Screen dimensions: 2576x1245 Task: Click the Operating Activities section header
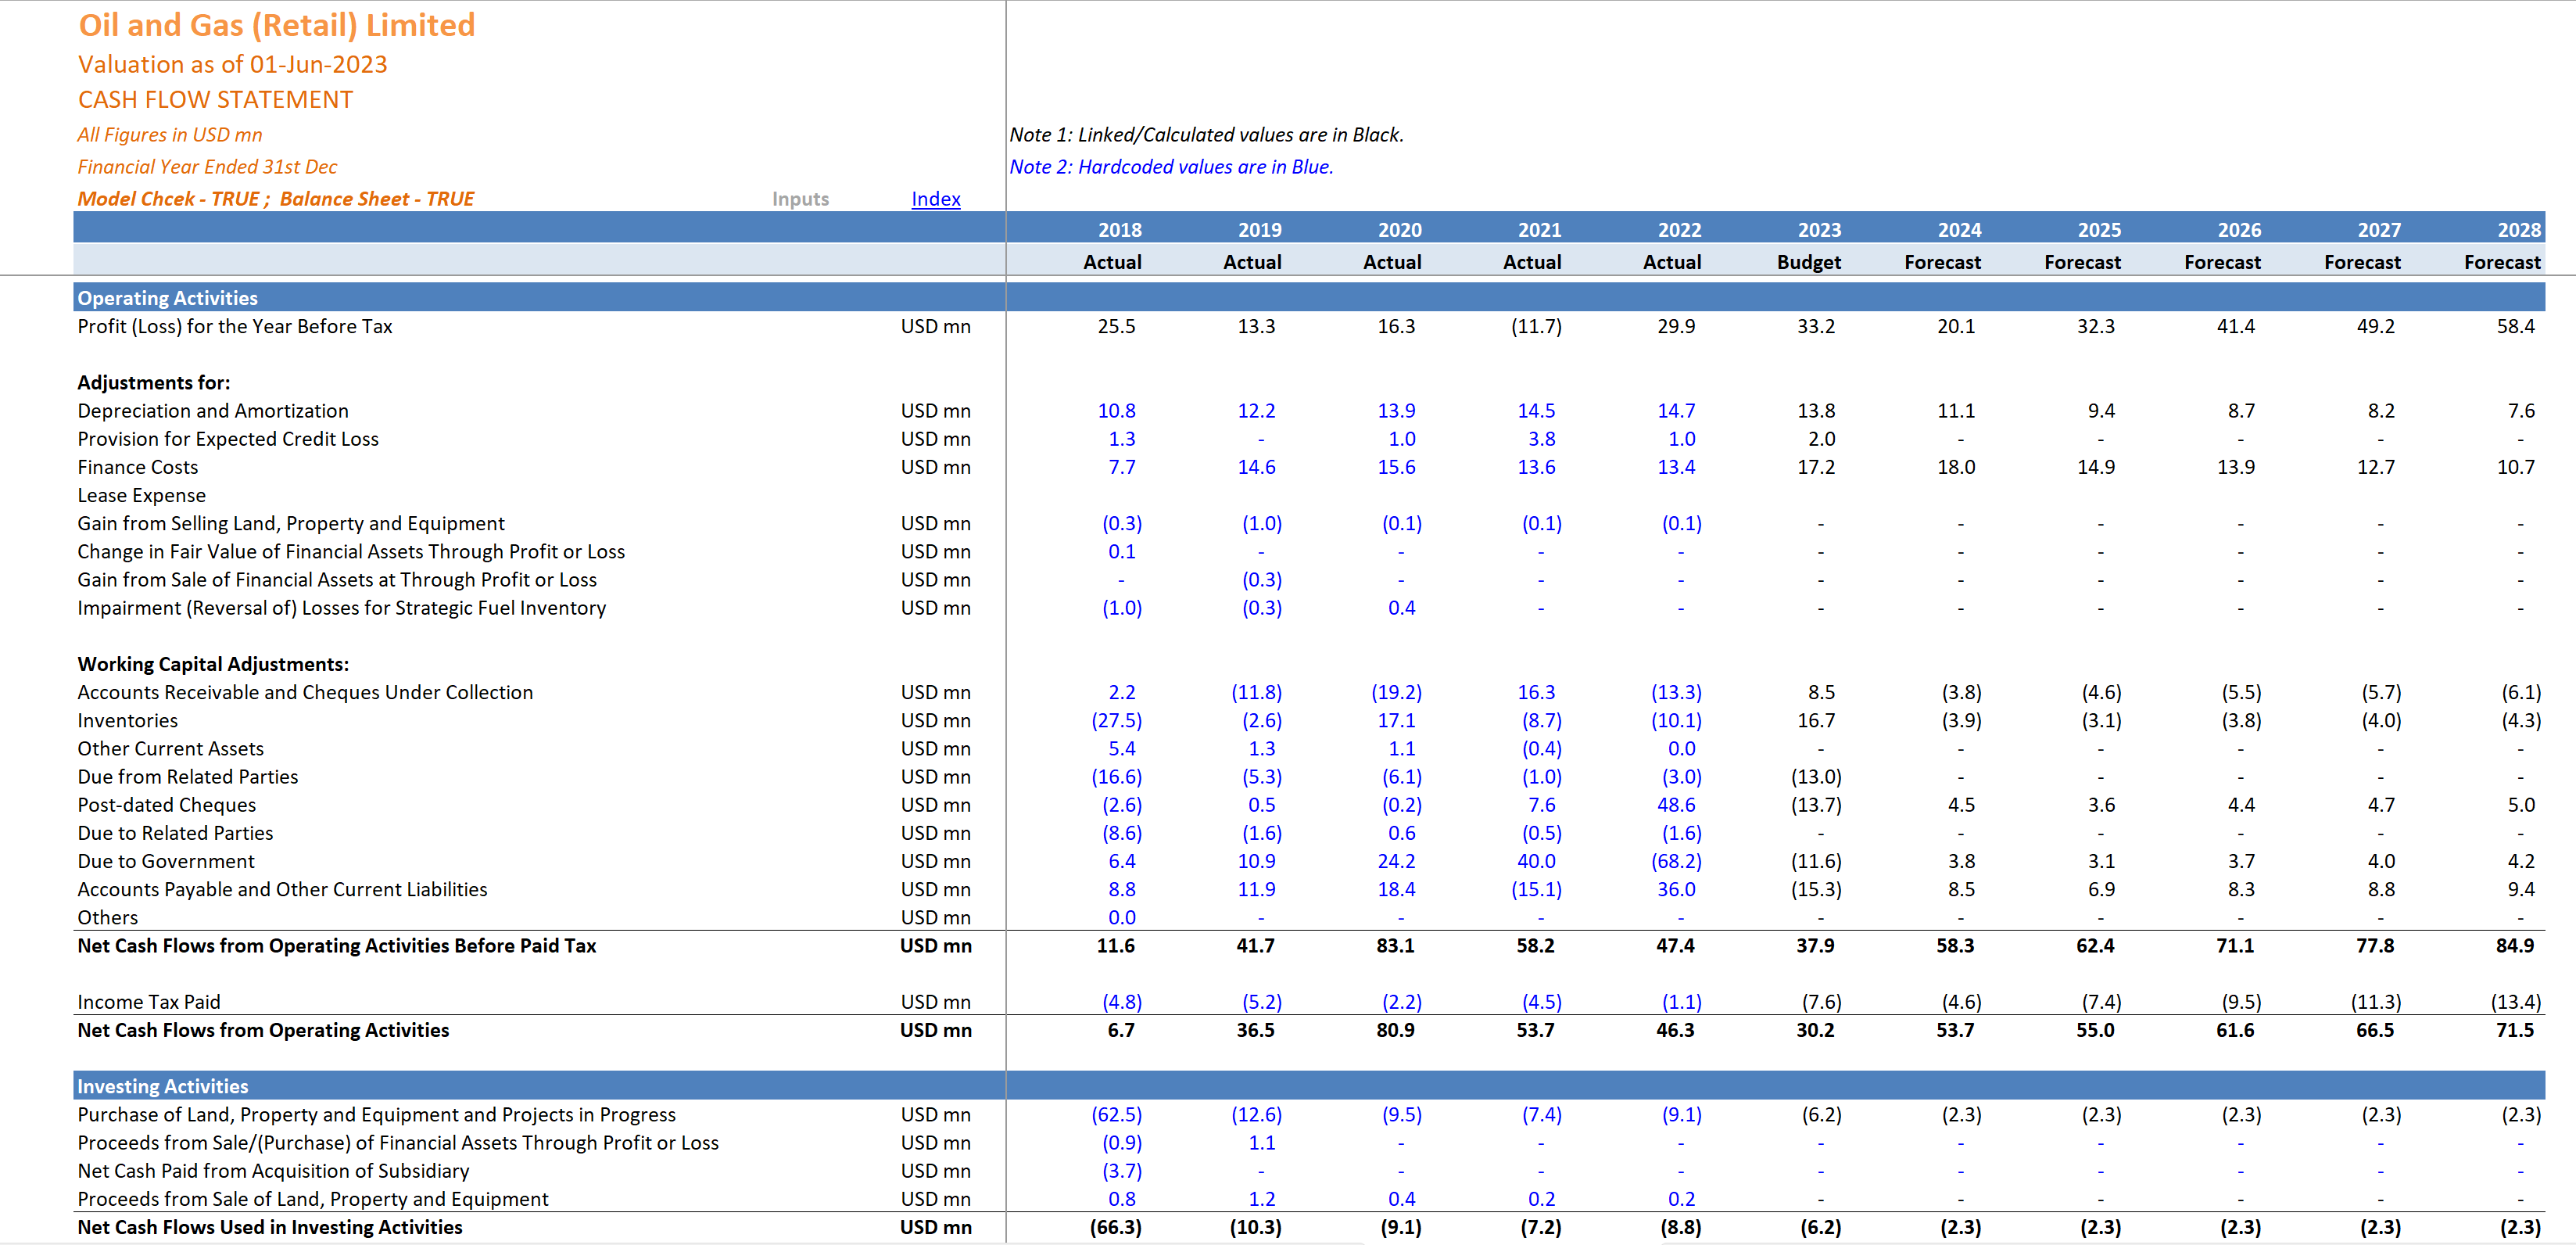pos(167,297)
